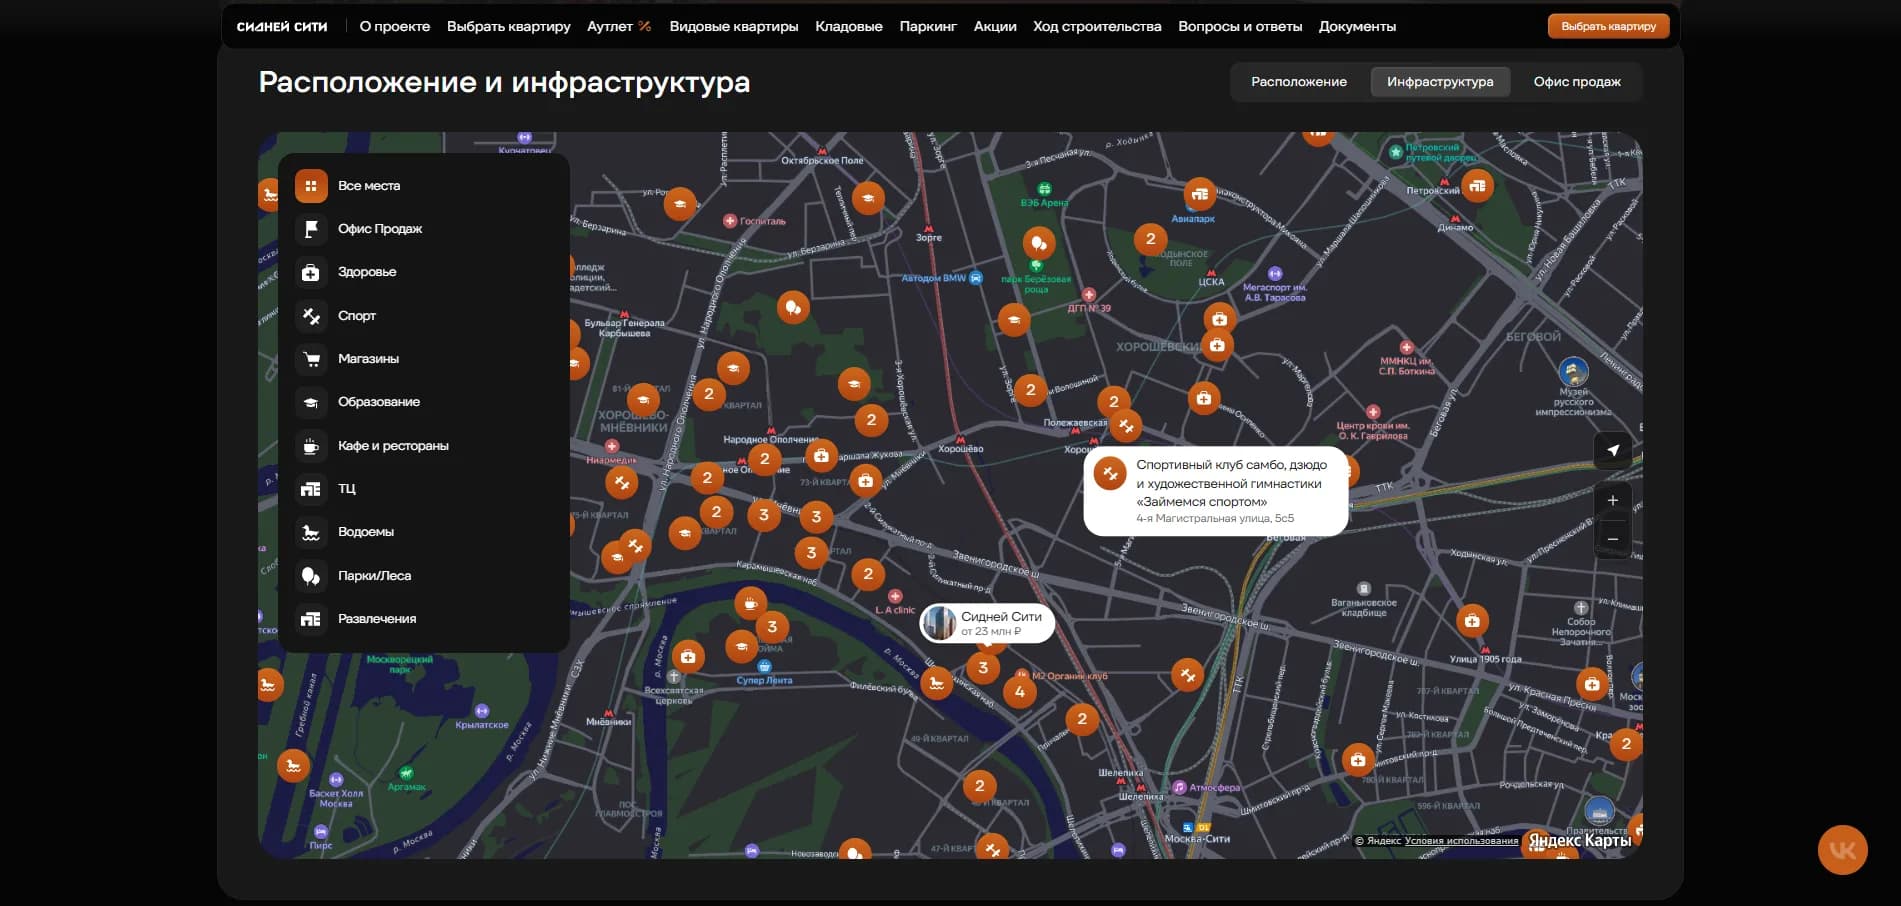
Task: Open 'Видовые квартиры' menu item
Action: 734,26
